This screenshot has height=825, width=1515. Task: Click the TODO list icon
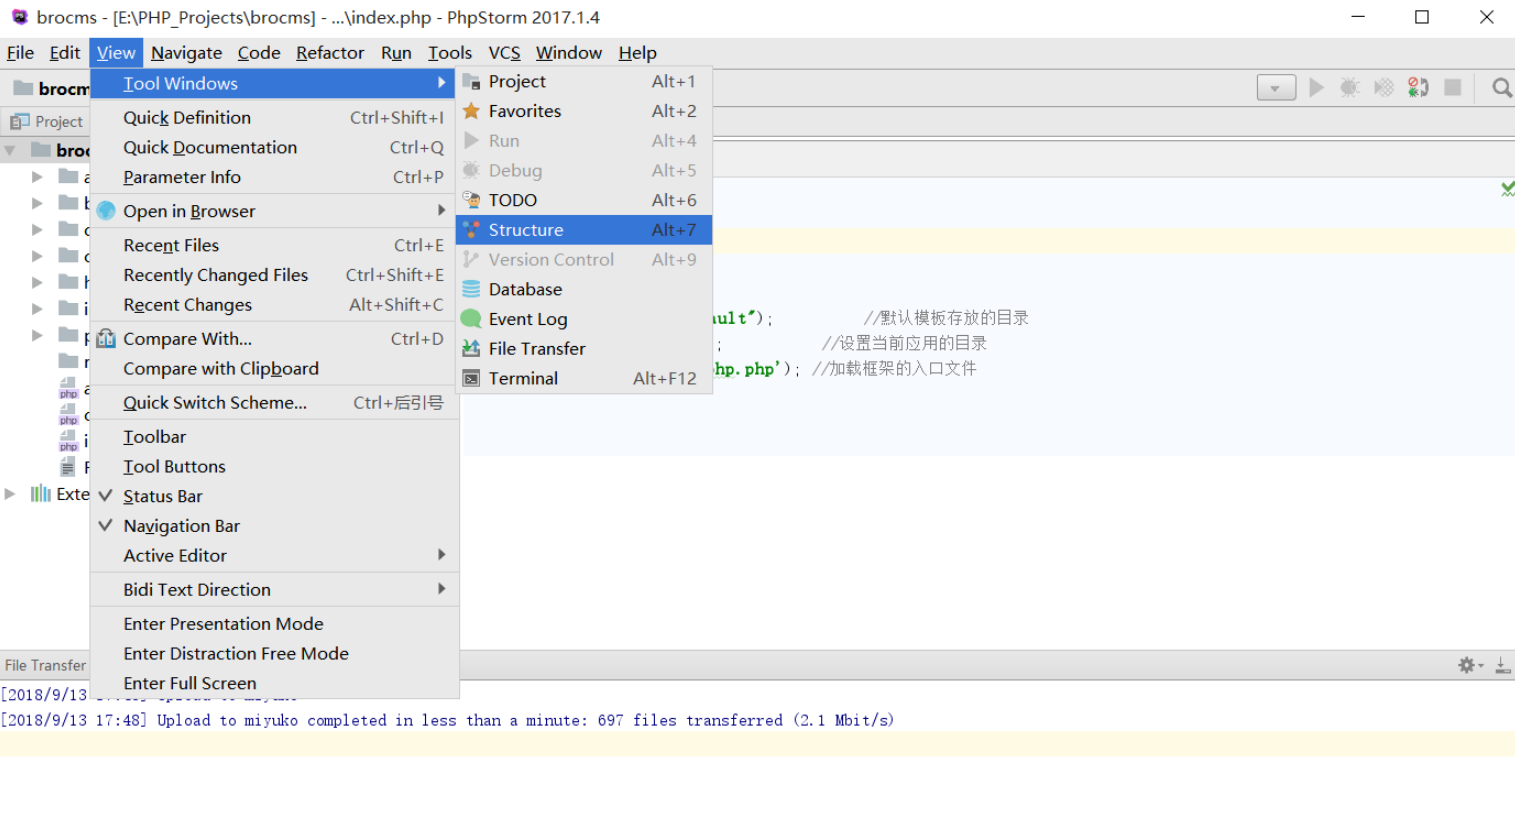point(471,200)
